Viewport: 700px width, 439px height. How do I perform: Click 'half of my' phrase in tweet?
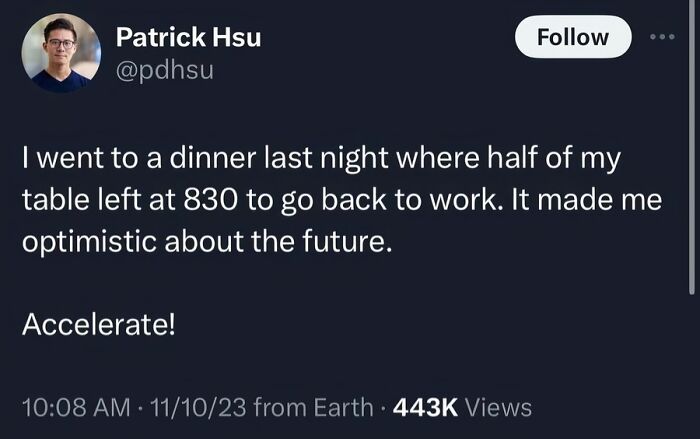[554, 159]
